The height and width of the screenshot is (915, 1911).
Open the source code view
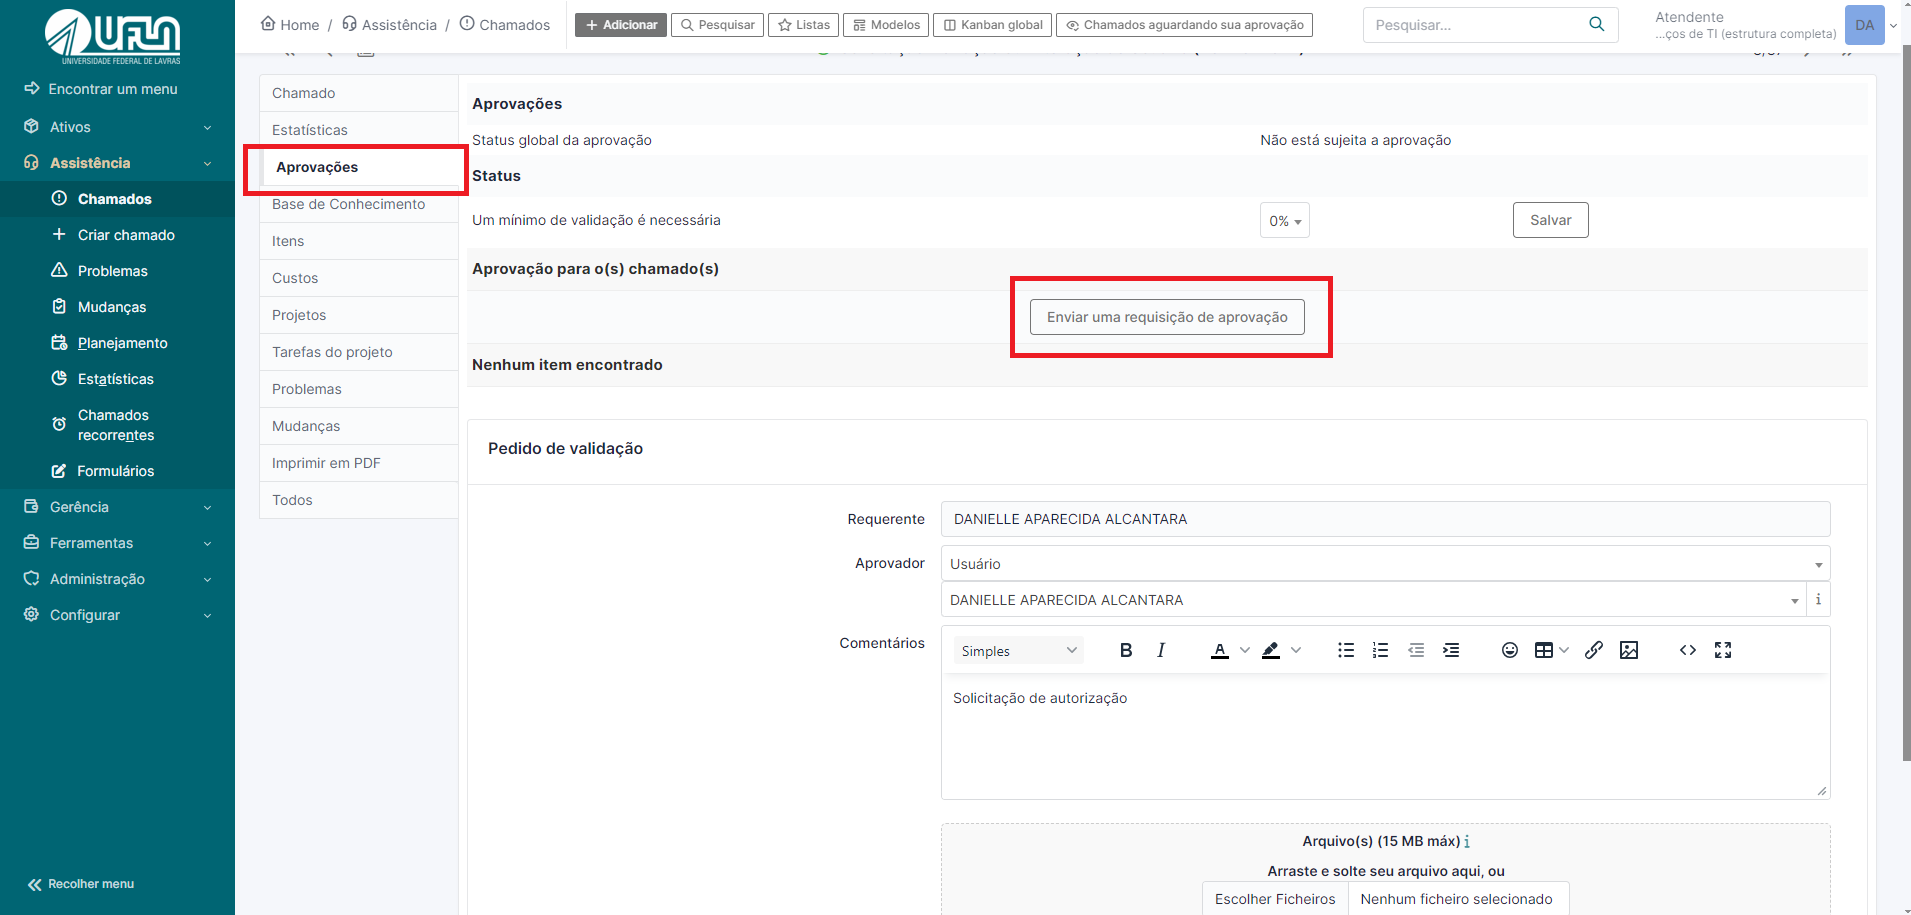(x=1688, y=650)
